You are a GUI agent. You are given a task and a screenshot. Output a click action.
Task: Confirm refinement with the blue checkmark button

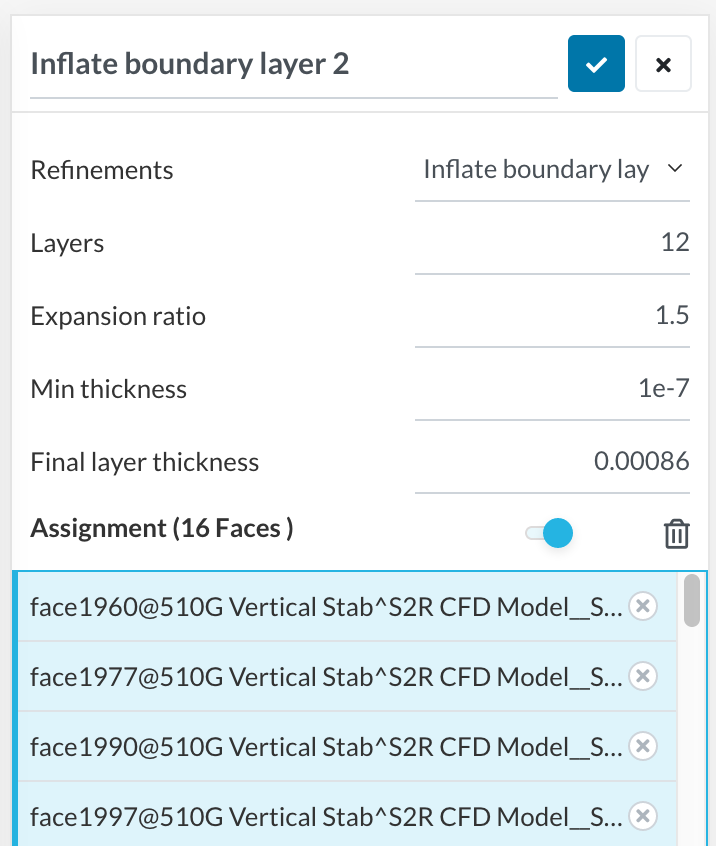(x=596, y=64)
